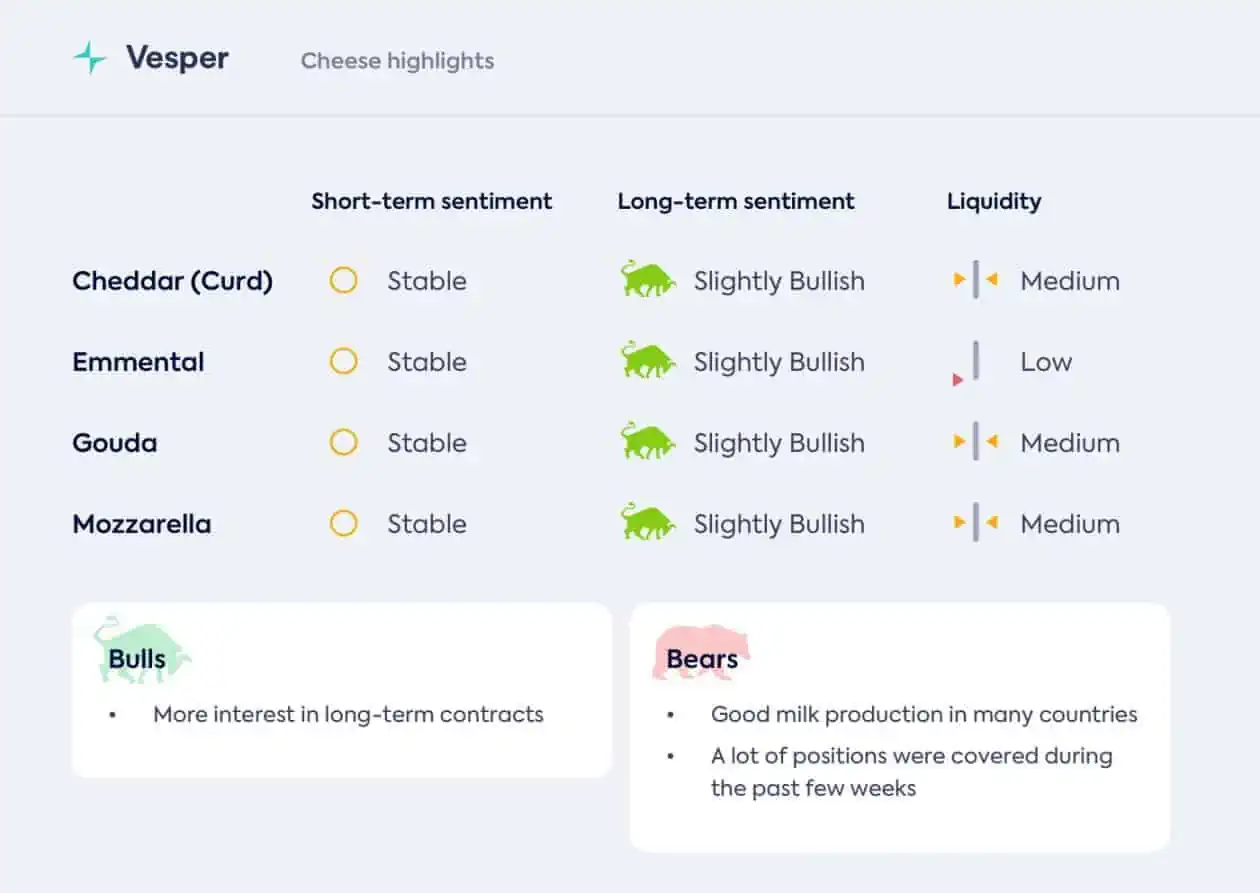The width and height of the screenshot is (1260, 893).
Task: Click the Liquidity column header
Action: pyautogui.click(x=994, y=201)
